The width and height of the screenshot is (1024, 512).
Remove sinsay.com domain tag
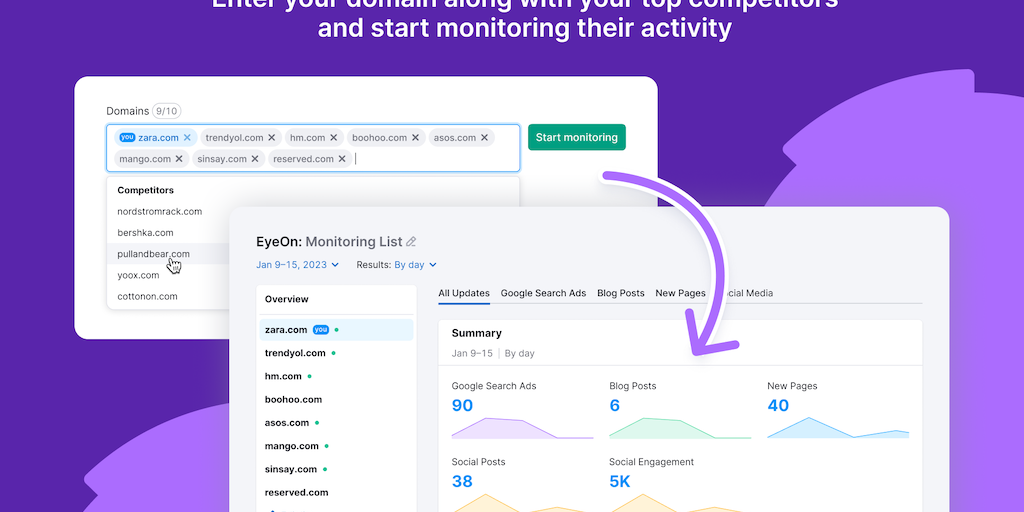coord(255,159)
